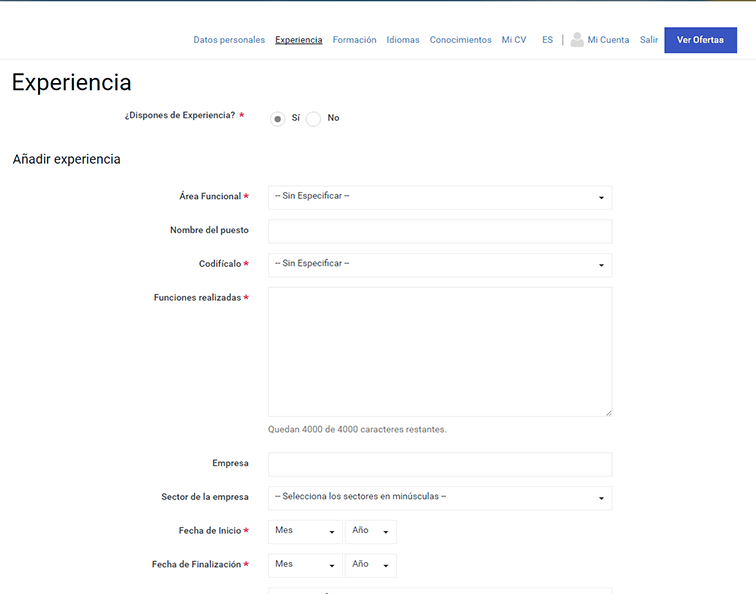Viewport: 756px width, 594px height.
Task: Pick year for Fecha de Finalización
Action: [370, 565]
